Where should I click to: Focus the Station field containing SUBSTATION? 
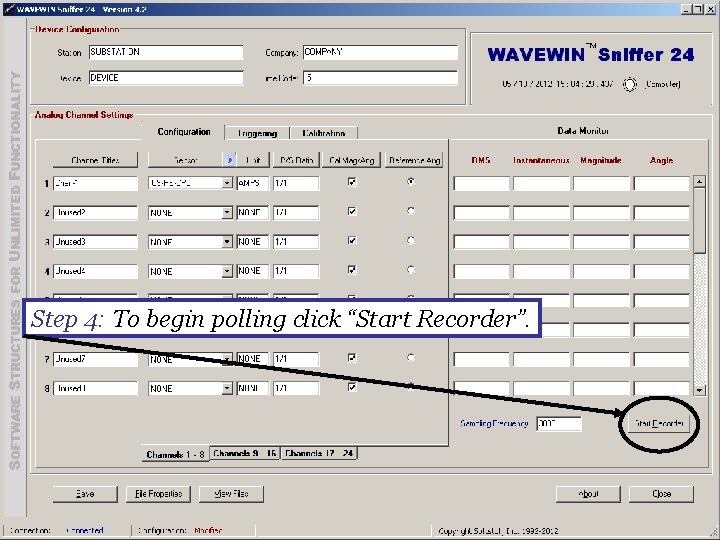click(x=166, y=52)
